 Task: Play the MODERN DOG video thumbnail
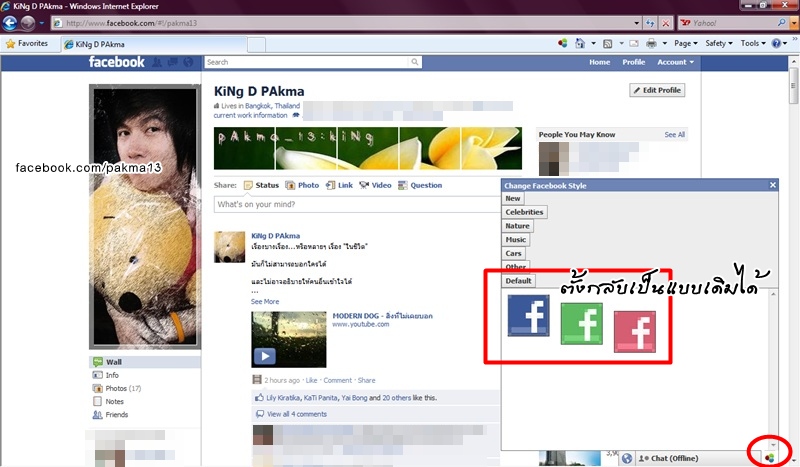(x=289, y=339)
